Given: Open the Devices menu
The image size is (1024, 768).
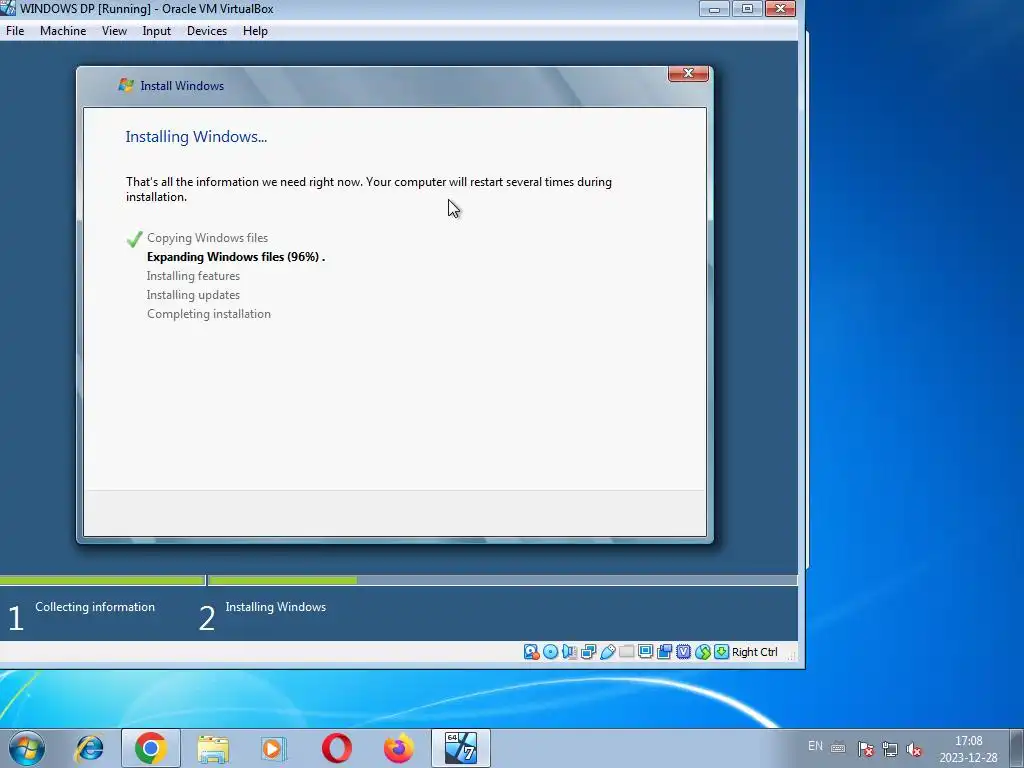Looking at the screenshot, I should pos(207,31).
